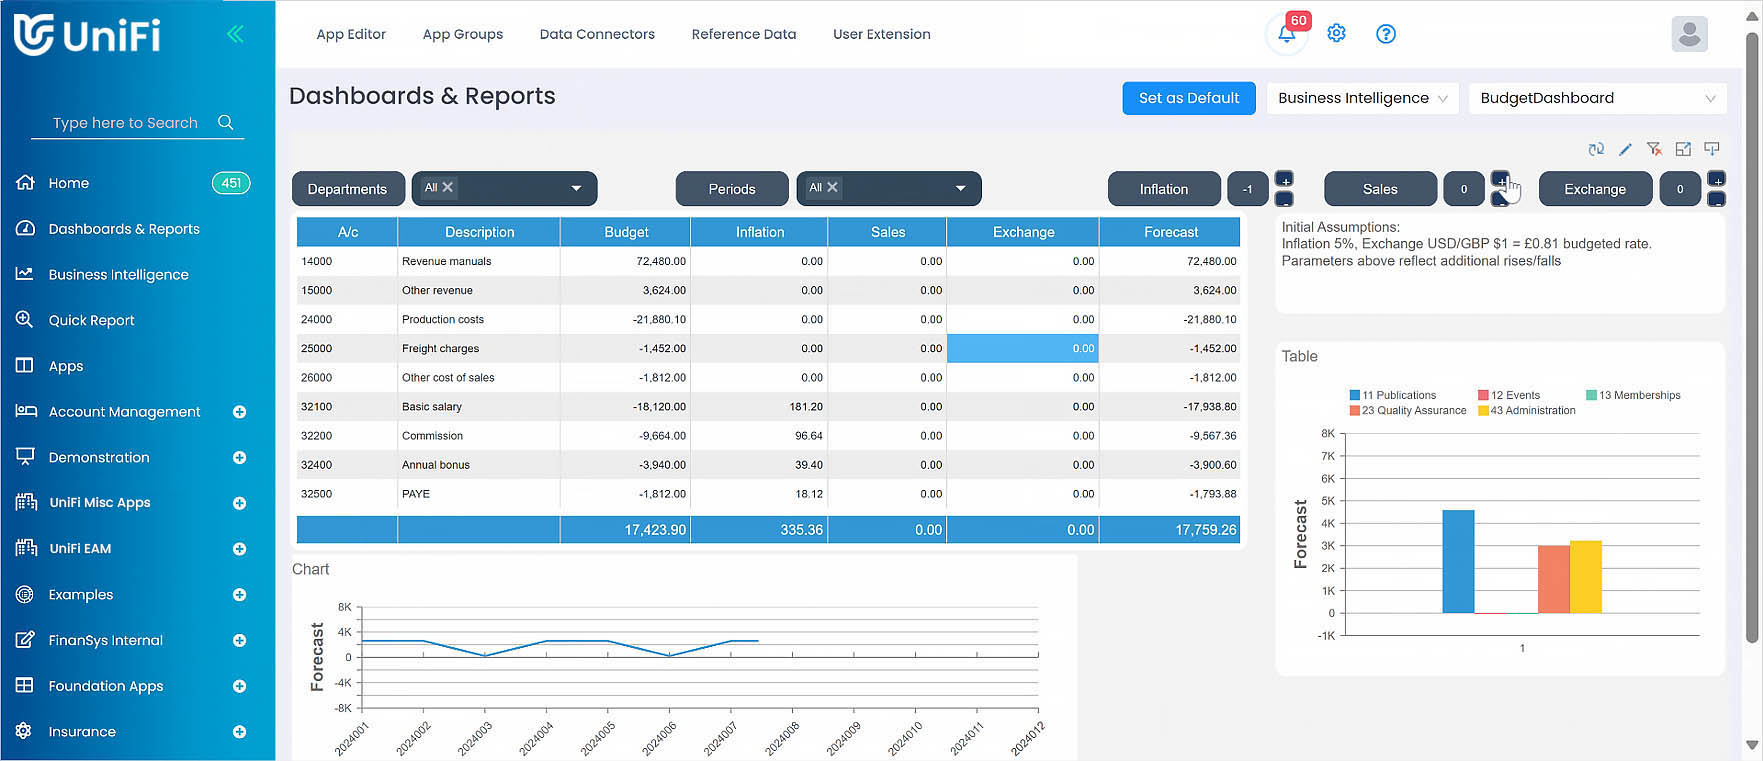Viewport: 1763px width, 761px height.
Task: Click the pop-out dashboard icon
Action: 1683,149
